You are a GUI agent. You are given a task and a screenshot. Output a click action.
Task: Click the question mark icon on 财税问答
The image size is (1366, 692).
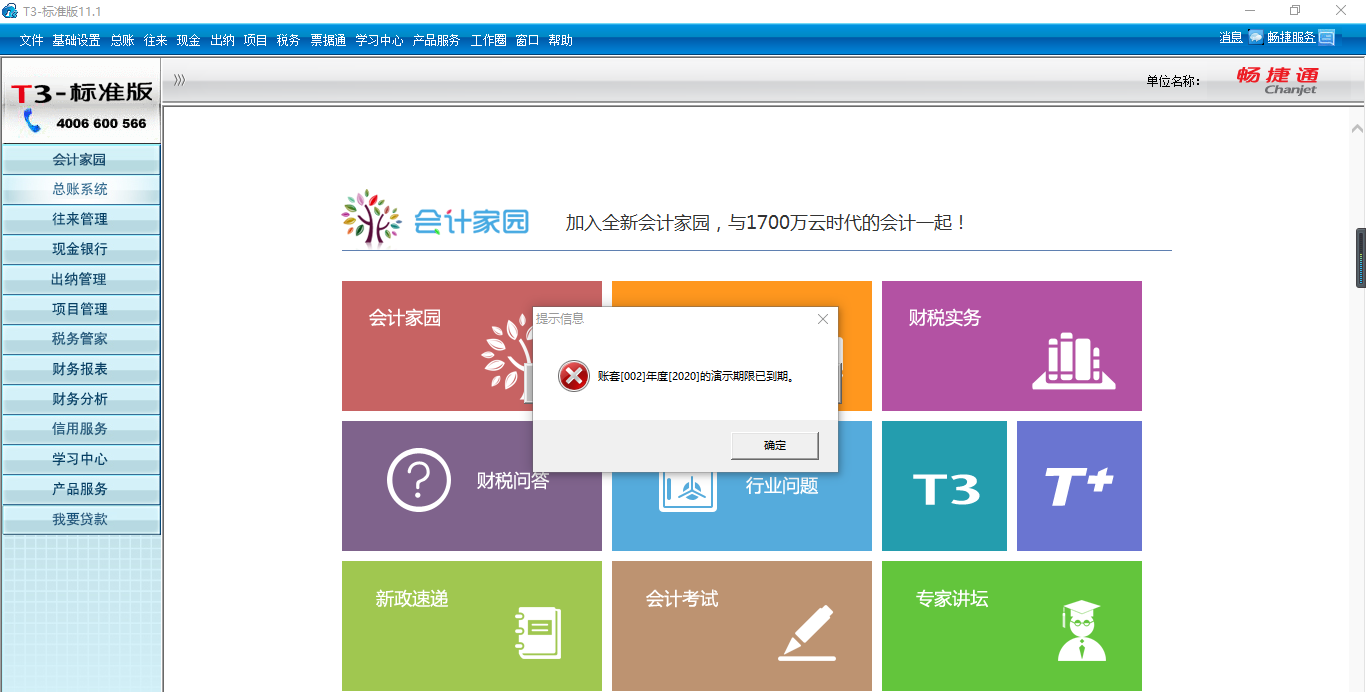tap(419, 480)
